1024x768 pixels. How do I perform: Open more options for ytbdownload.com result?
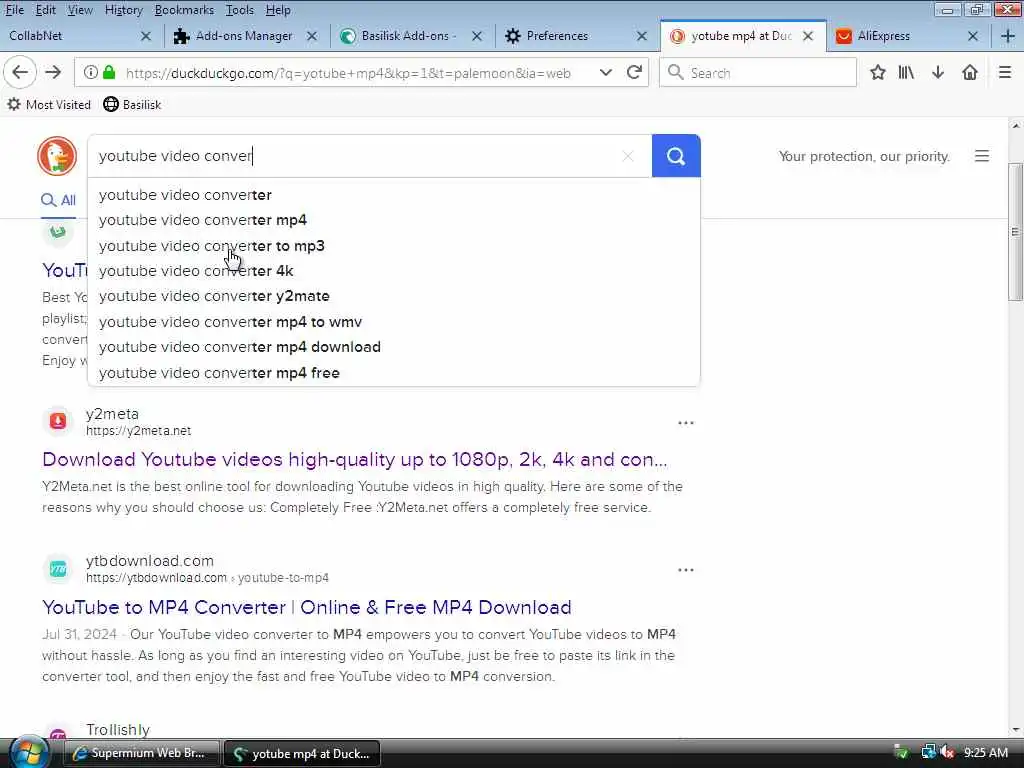pos(686,570)
